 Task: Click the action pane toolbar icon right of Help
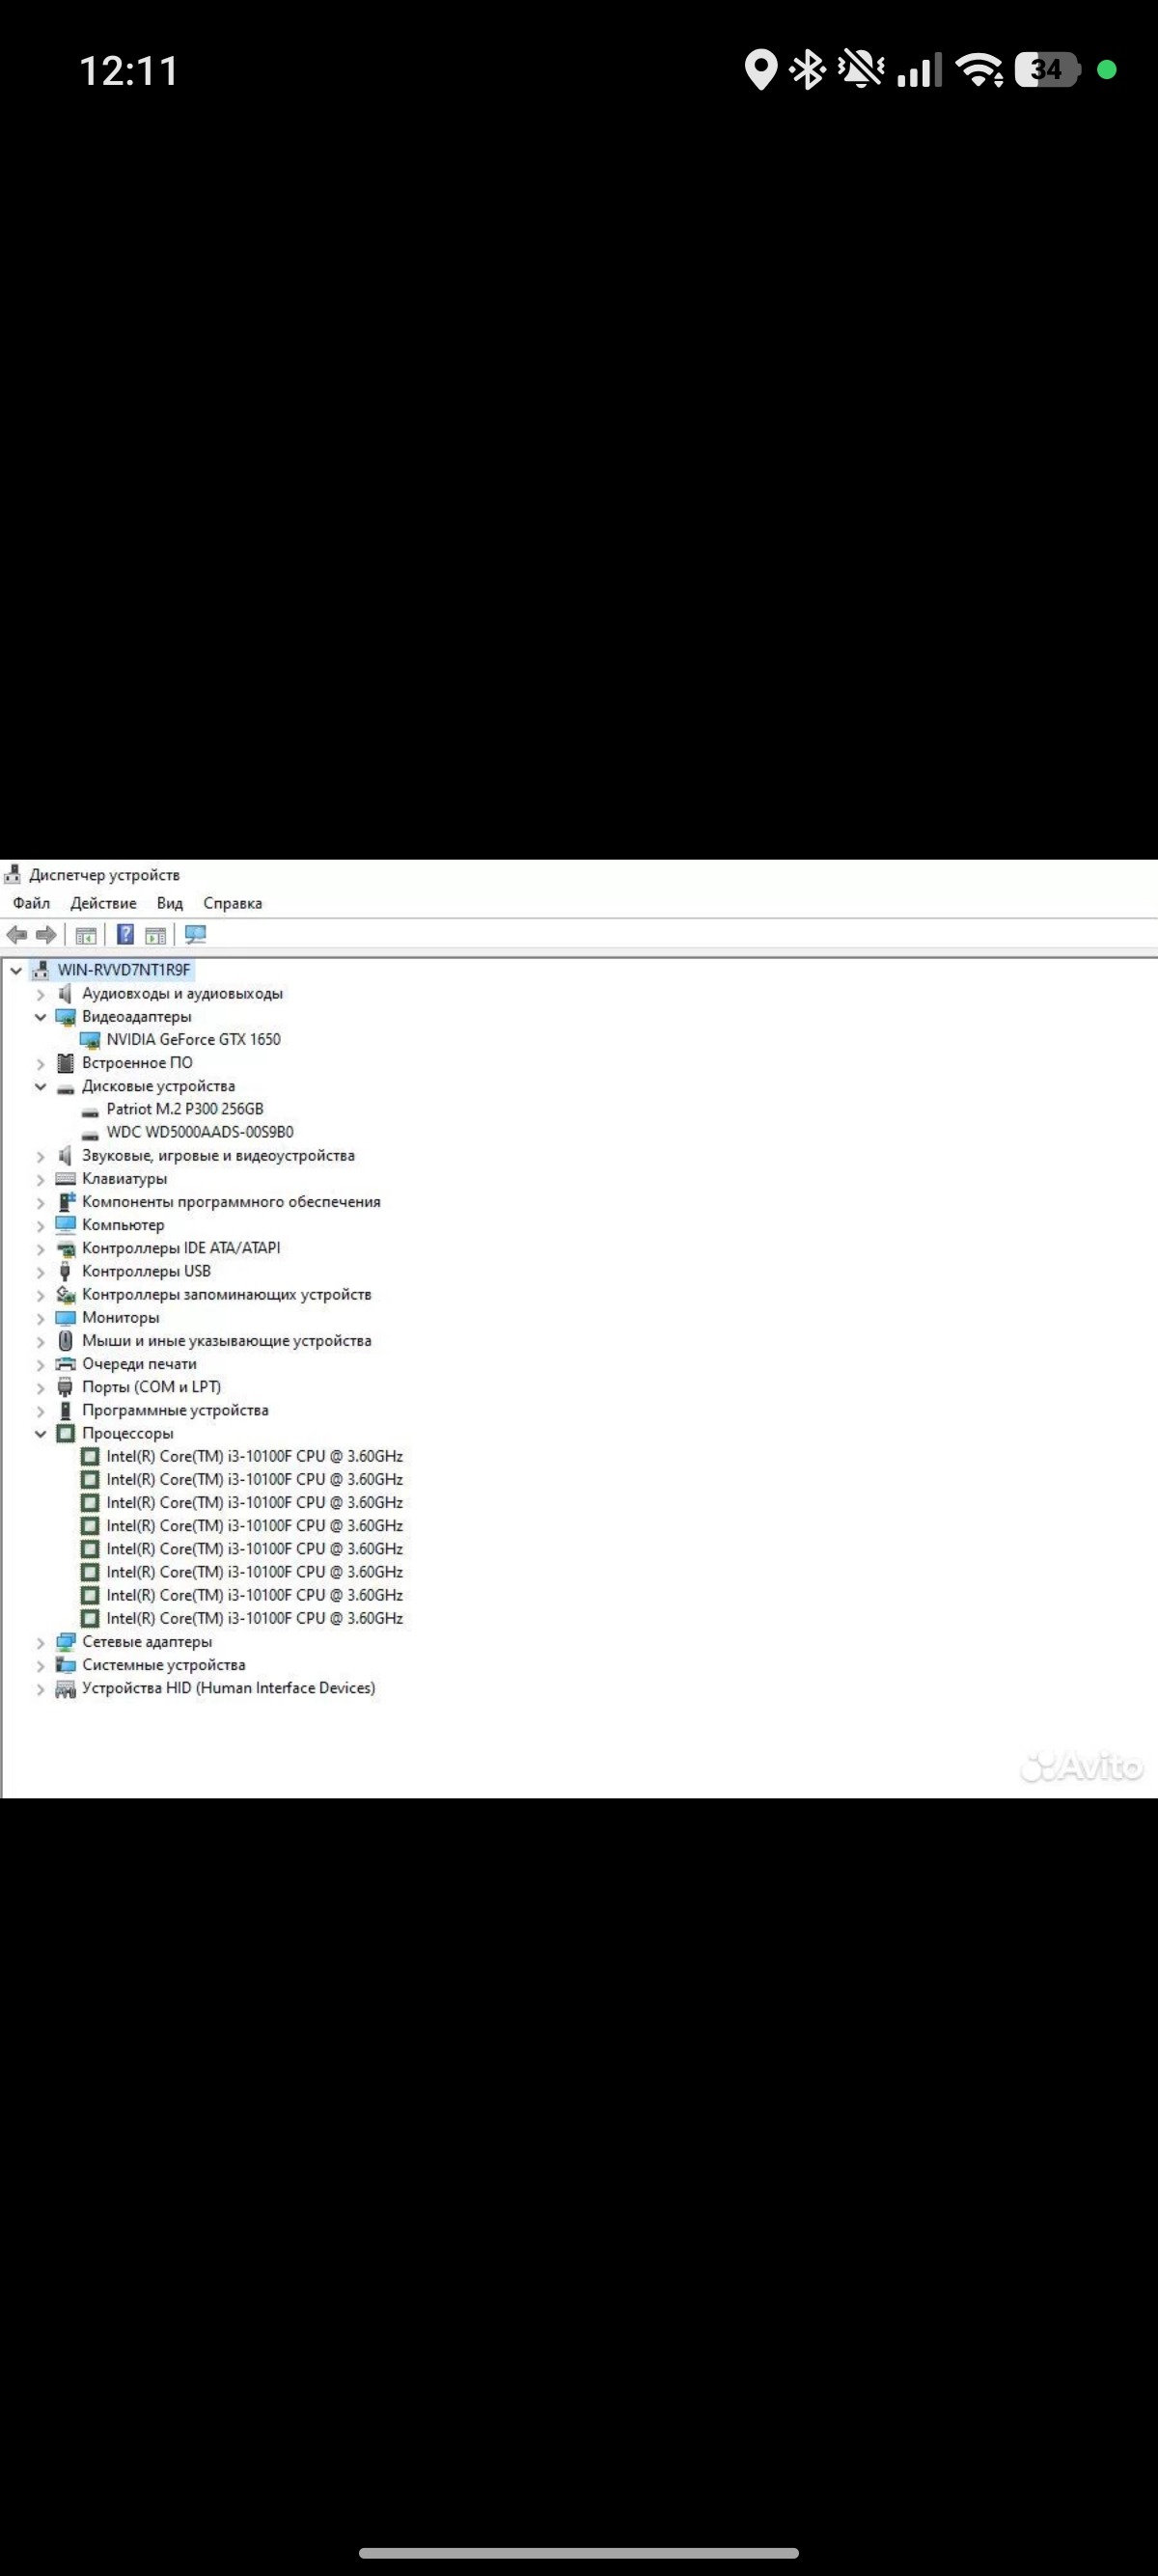click(156, 935)
